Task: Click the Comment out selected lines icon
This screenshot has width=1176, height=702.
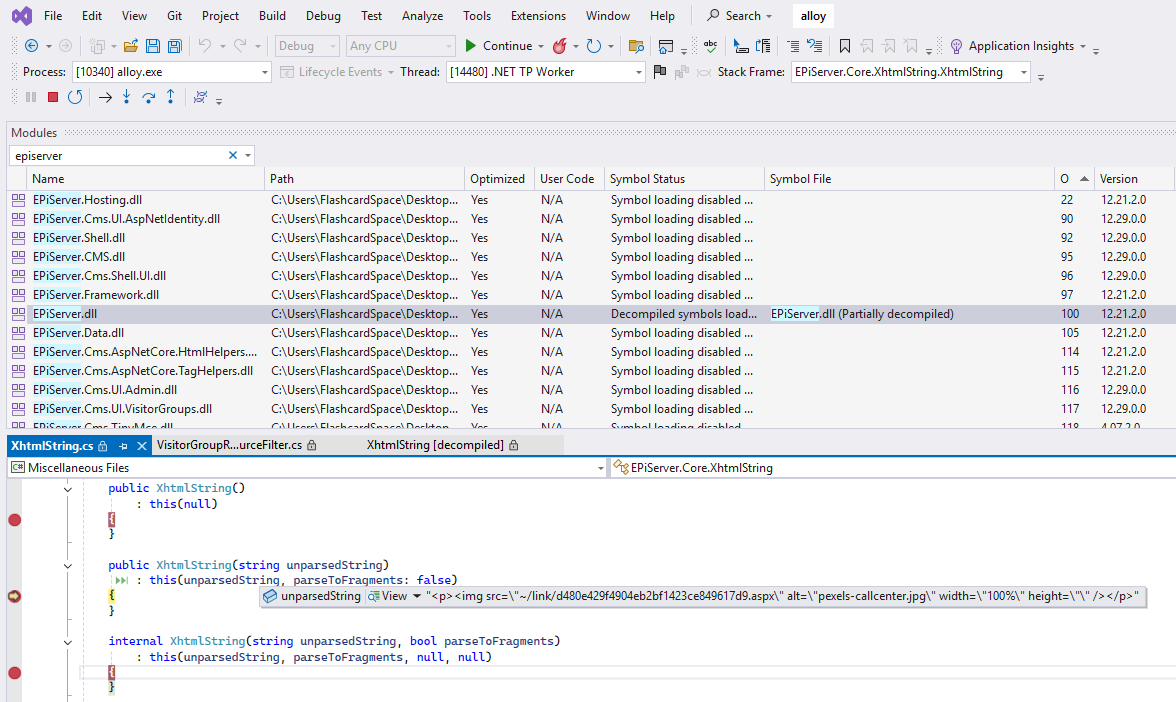Action: [793, 46]
